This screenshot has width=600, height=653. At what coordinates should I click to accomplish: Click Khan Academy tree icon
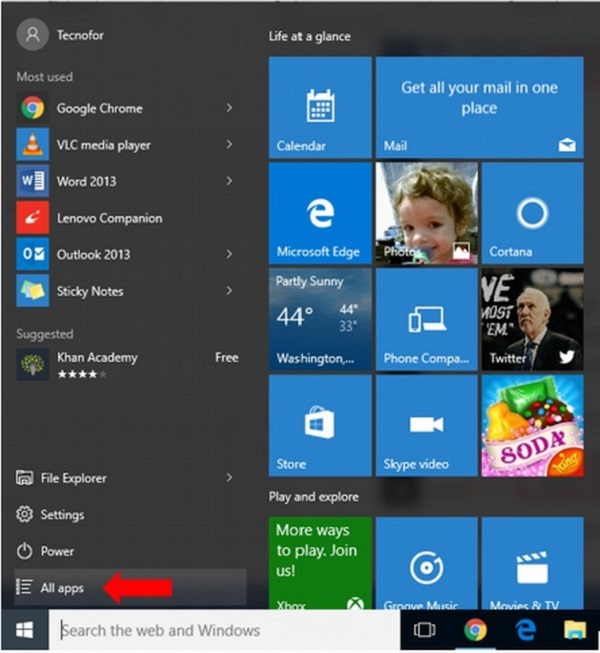click(x=32, y=364)
